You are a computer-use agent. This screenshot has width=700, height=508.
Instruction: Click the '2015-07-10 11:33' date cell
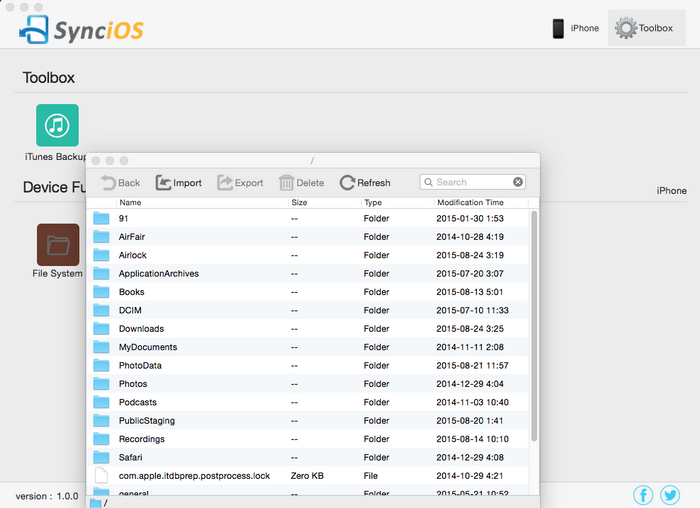click(x=472, y=310)
